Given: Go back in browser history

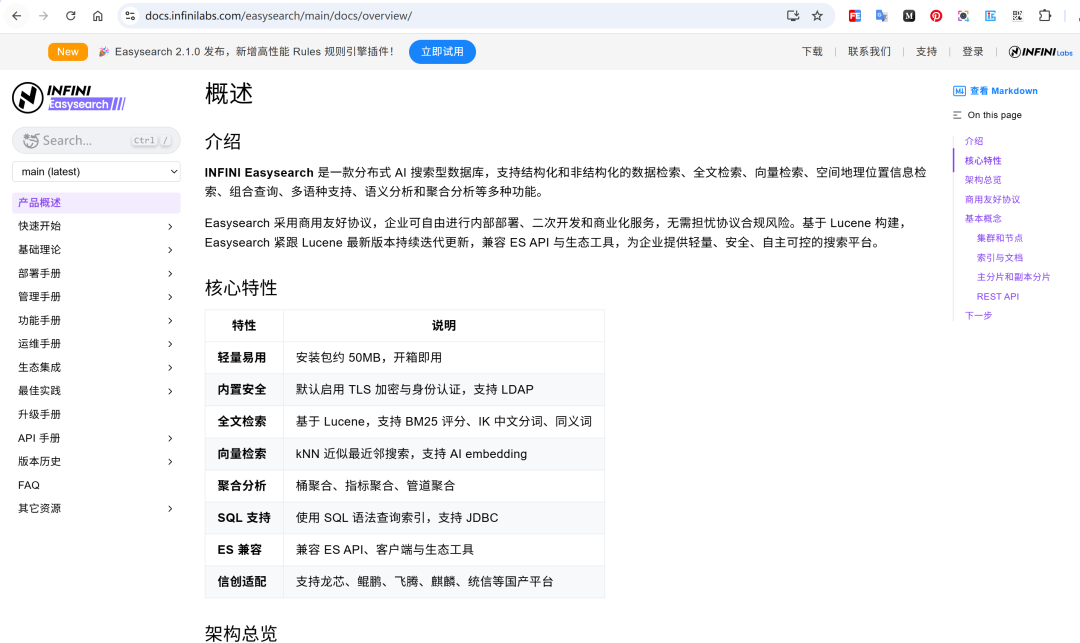Looking at the screenshot, I should pyautogui.click(x=17, y=16).
